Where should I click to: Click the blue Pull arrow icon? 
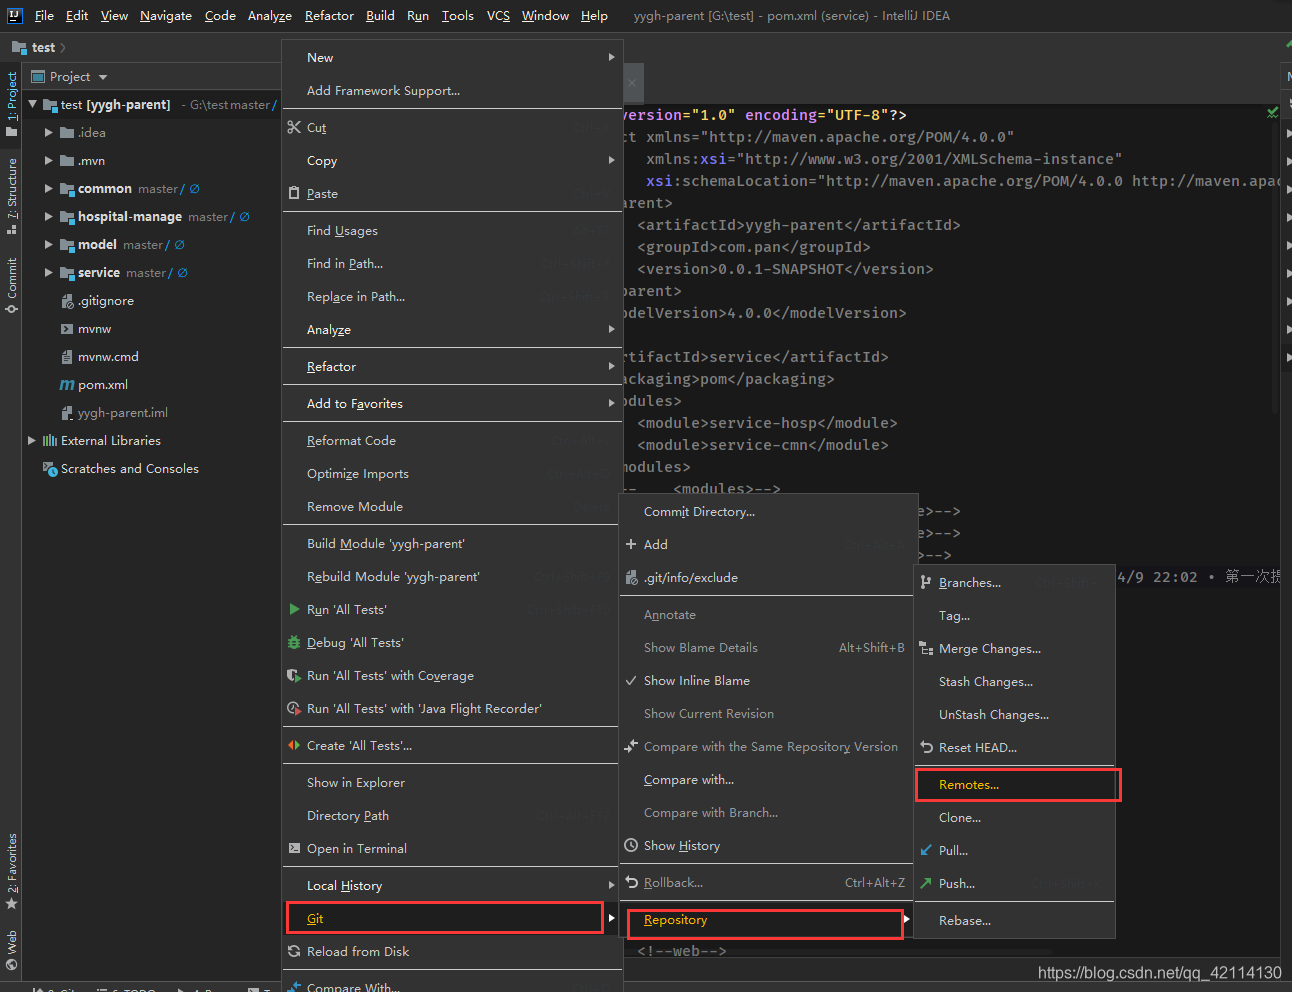[926, 850]
